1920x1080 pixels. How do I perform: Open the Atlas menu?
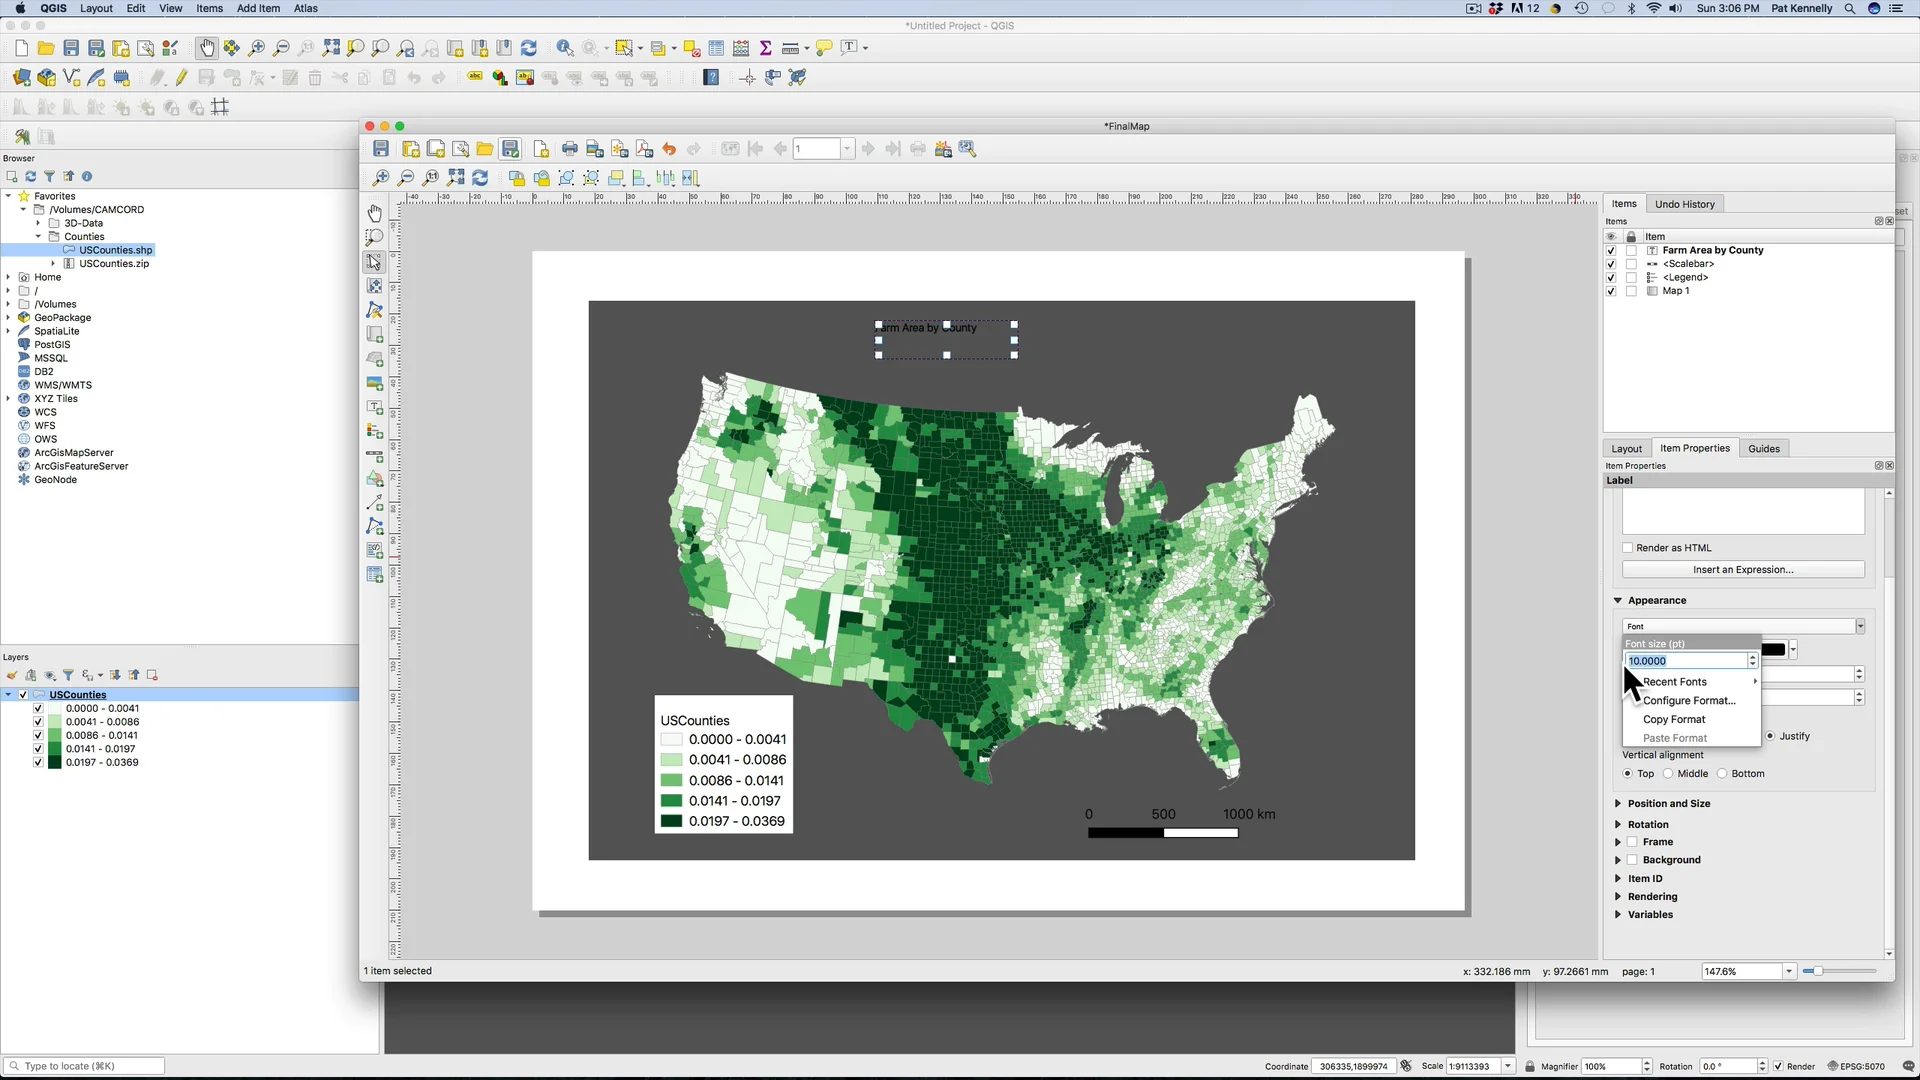306,8
